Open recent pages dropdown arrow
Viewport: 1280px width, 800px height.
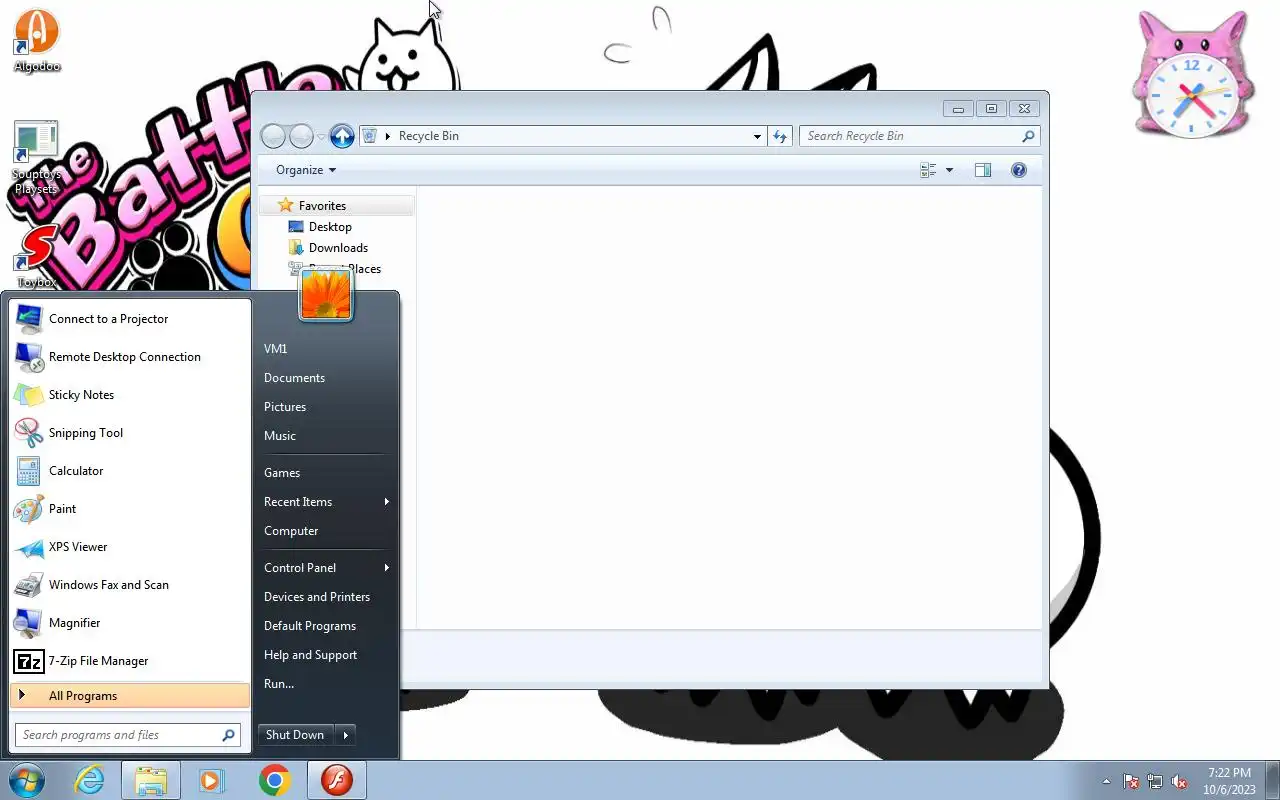coord(321,136)
